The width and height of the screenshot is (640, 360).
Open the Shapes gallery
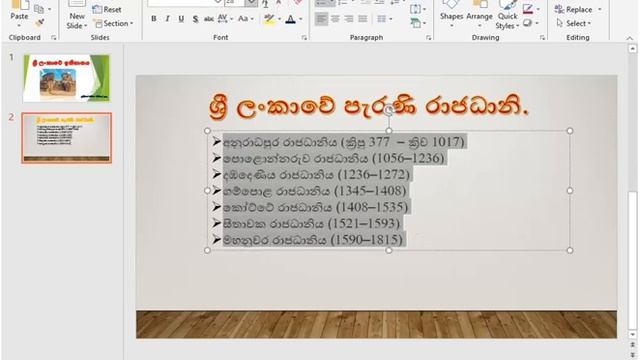[451, 15]
